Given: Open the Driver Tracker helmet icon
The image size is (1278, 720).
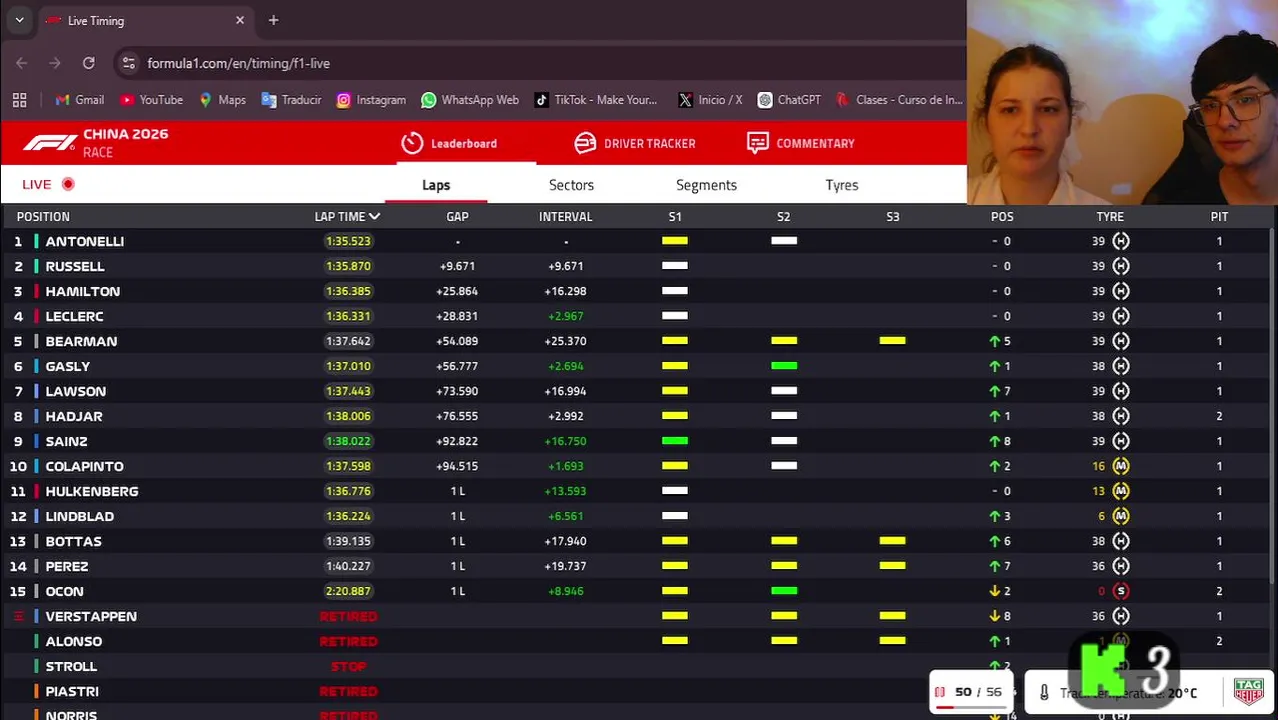Looking at the screenshot, I should tap(585, 143).
